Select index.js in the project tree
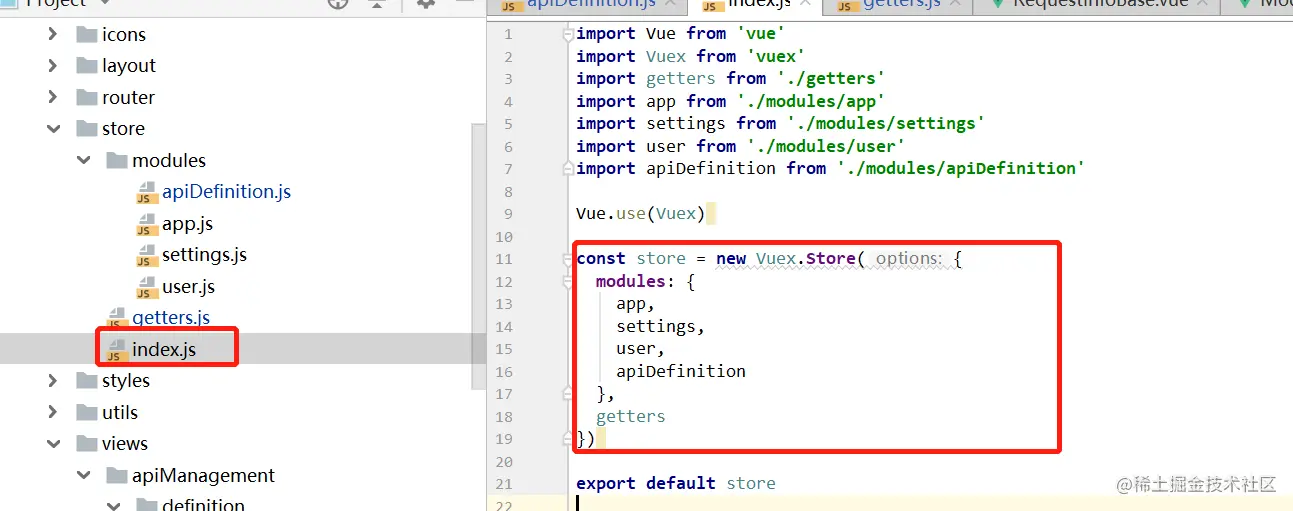 164,350
